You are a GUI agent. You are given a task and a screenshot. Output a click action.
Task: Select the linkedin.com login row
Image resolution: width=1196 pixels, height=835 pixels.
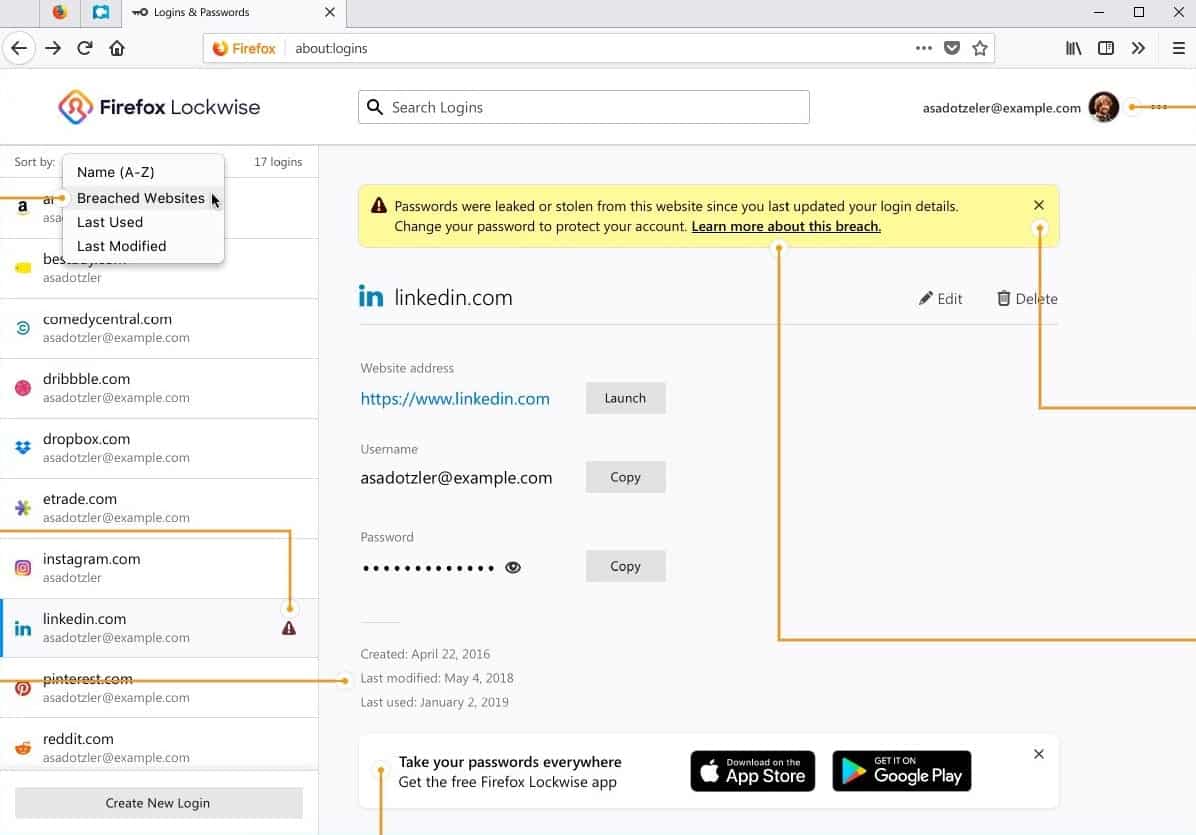click(x=159, y=628)
